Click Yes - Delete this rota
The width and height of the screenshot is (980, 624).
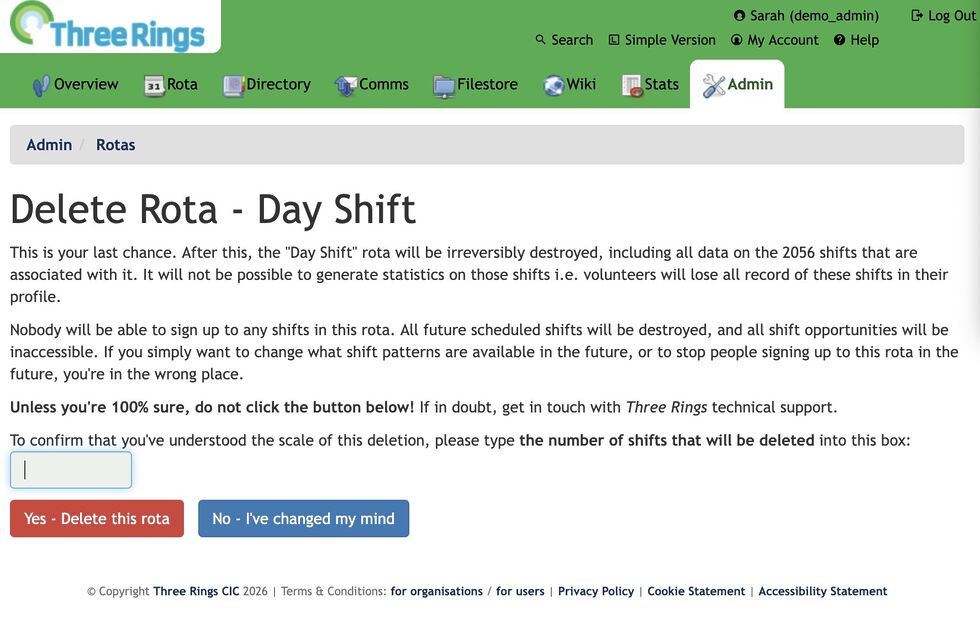coord(96,518)
